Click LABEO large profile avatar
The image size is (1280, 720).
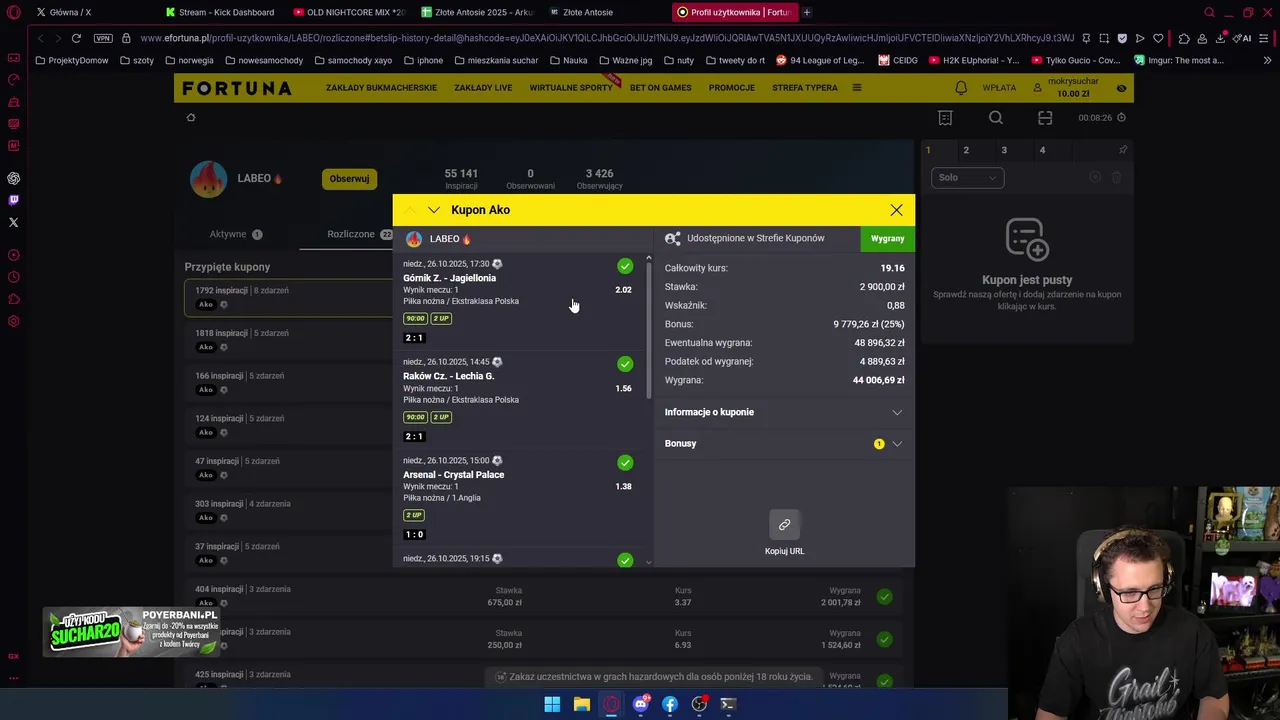208,179
